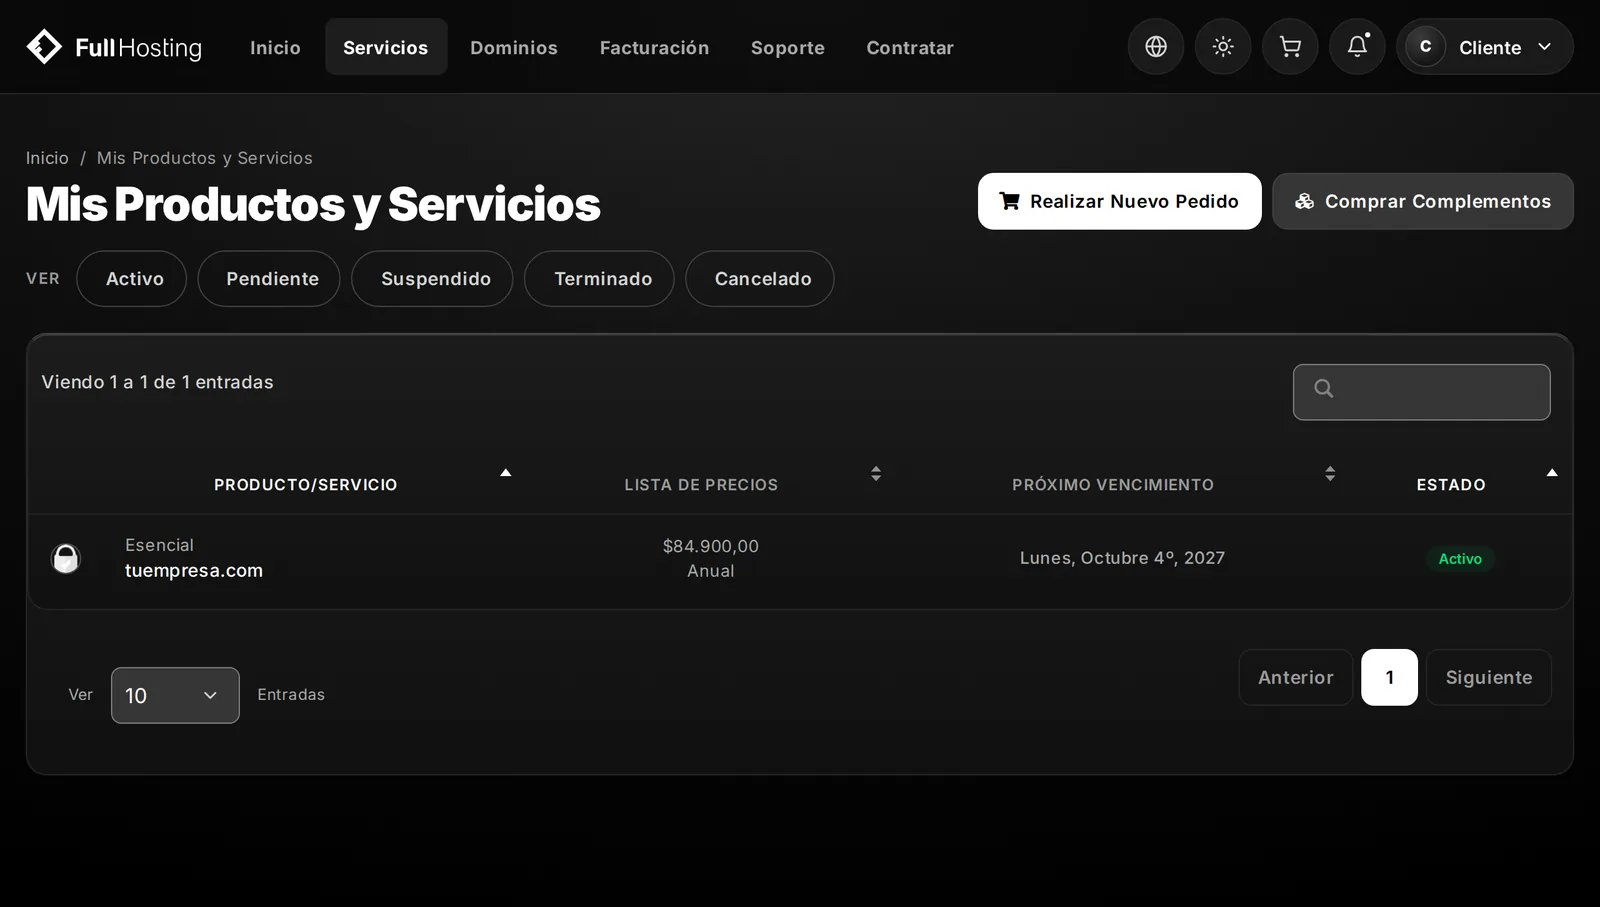Open notifications bell
Screen dimensions: 1600x907
coord(1357,47)
